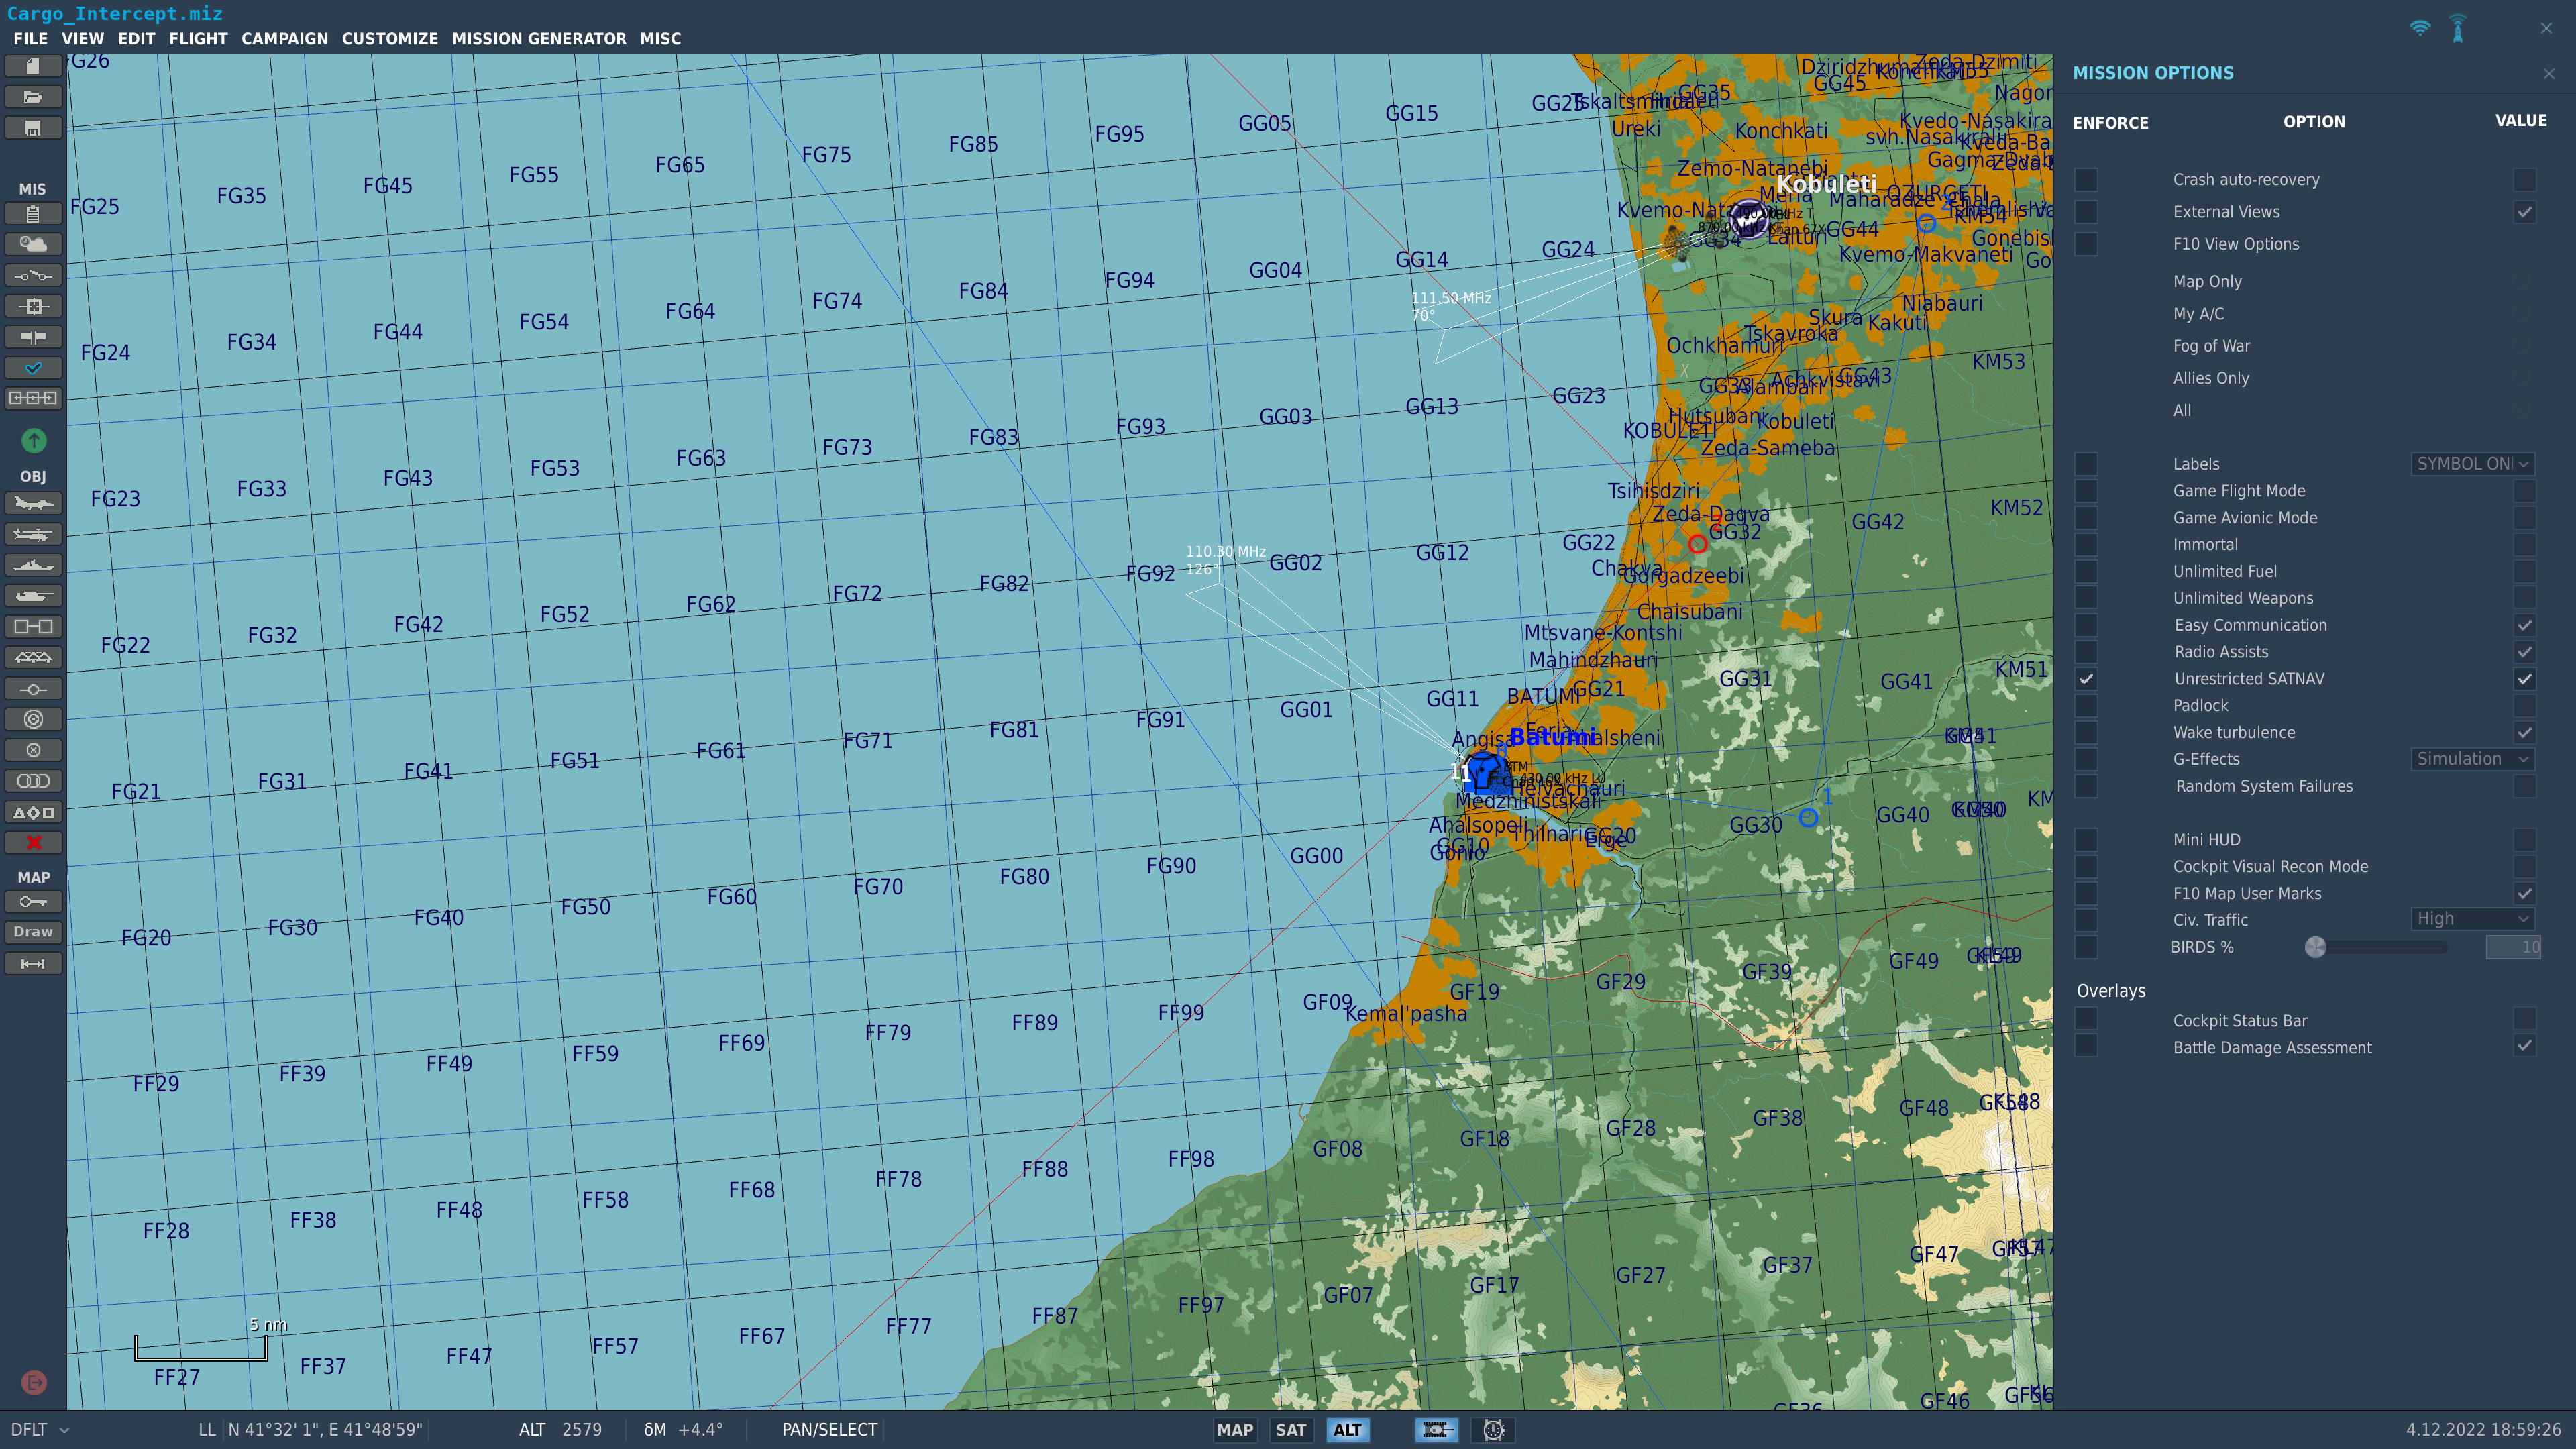Viewport: 2576px width, 1449px height.
Task: Enforce the F10 View Options setting
Action: tap(2086, 244)
